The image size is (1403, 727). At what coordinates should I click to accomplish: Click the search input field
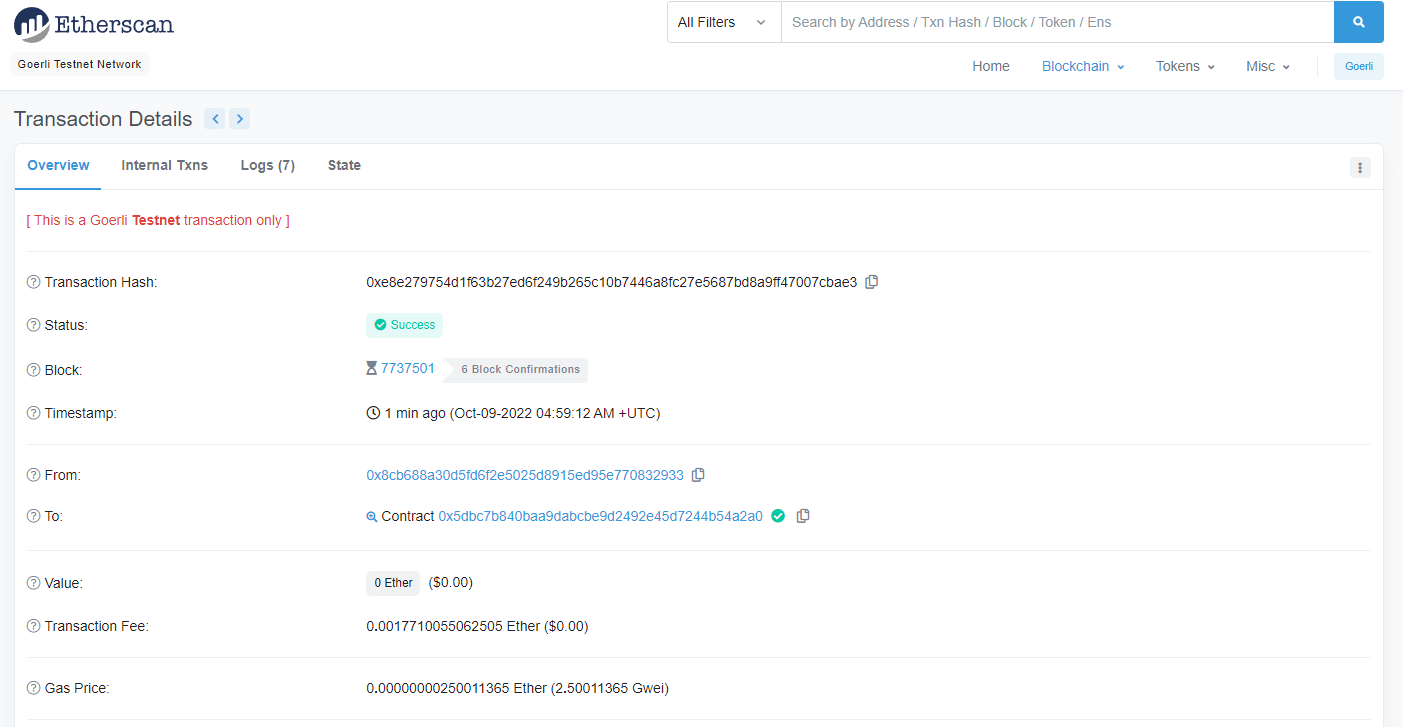(1057, 22)
